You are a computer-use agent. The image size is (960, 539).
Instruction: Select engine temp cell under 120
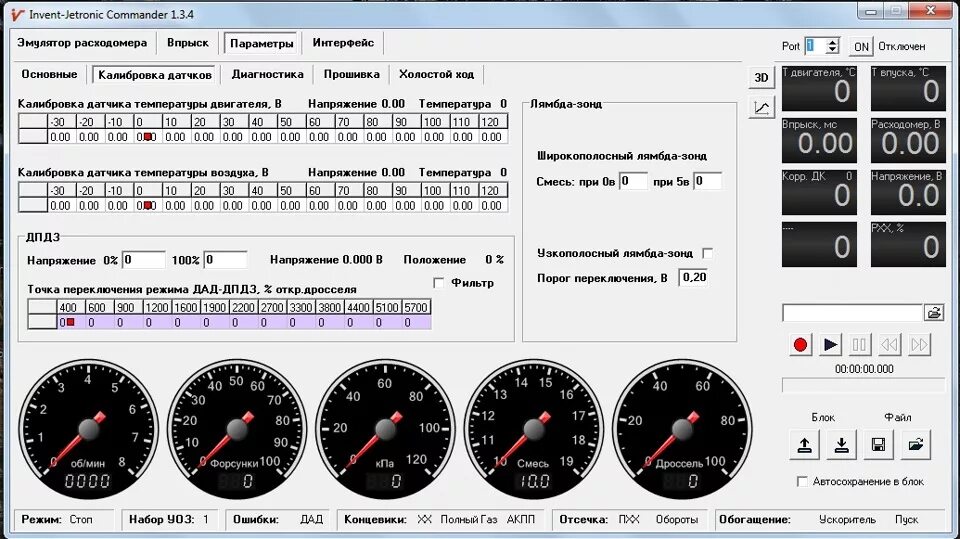coord(493,137)
